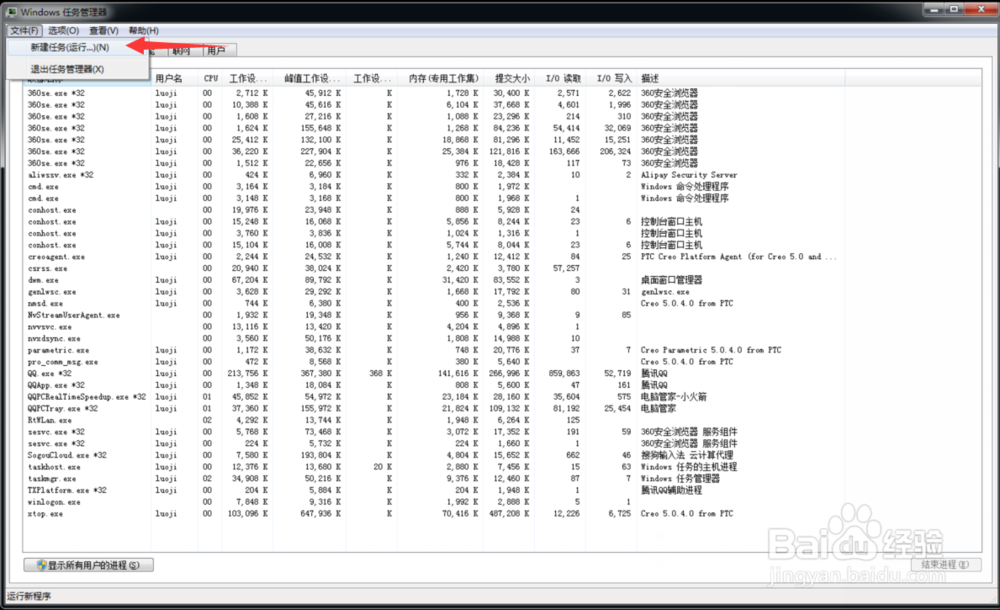This screenshot has width=1000, height=610.
Task: Click the 桌面窗口管理器 description
Action: pos(671,280)
